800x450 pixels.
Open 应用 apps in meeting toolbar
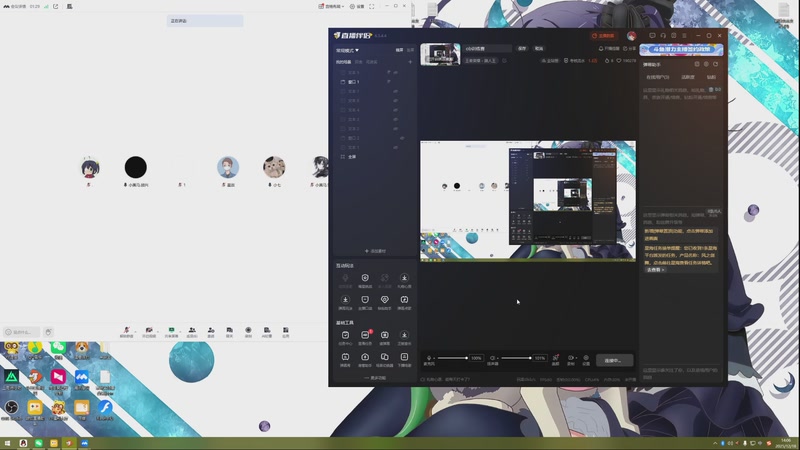[x=286, y=332]
